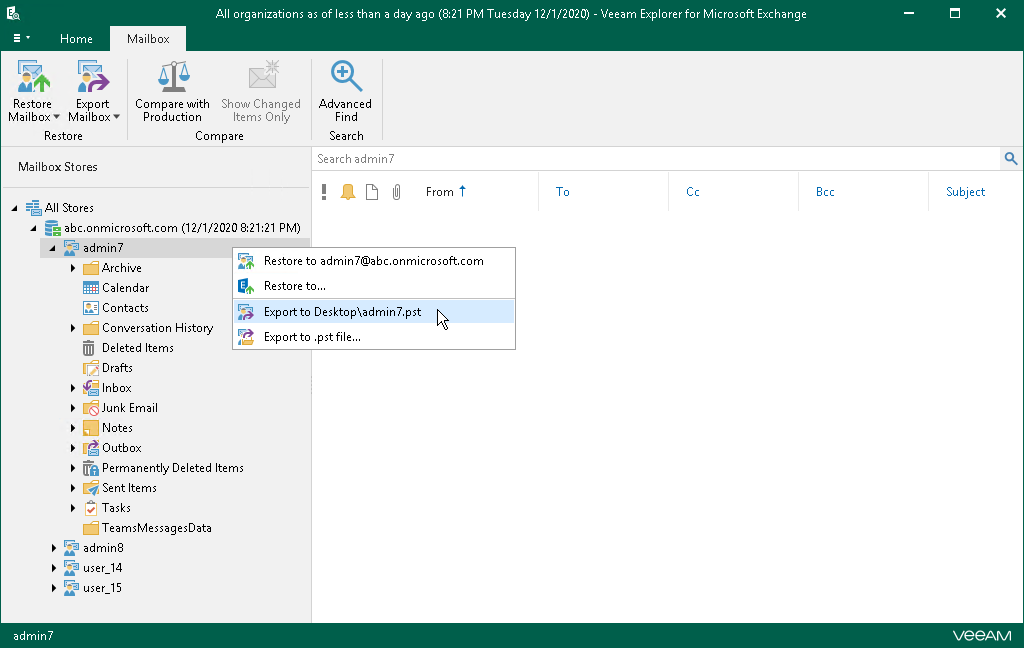Choose Export to .pst file...

(374, 337)
